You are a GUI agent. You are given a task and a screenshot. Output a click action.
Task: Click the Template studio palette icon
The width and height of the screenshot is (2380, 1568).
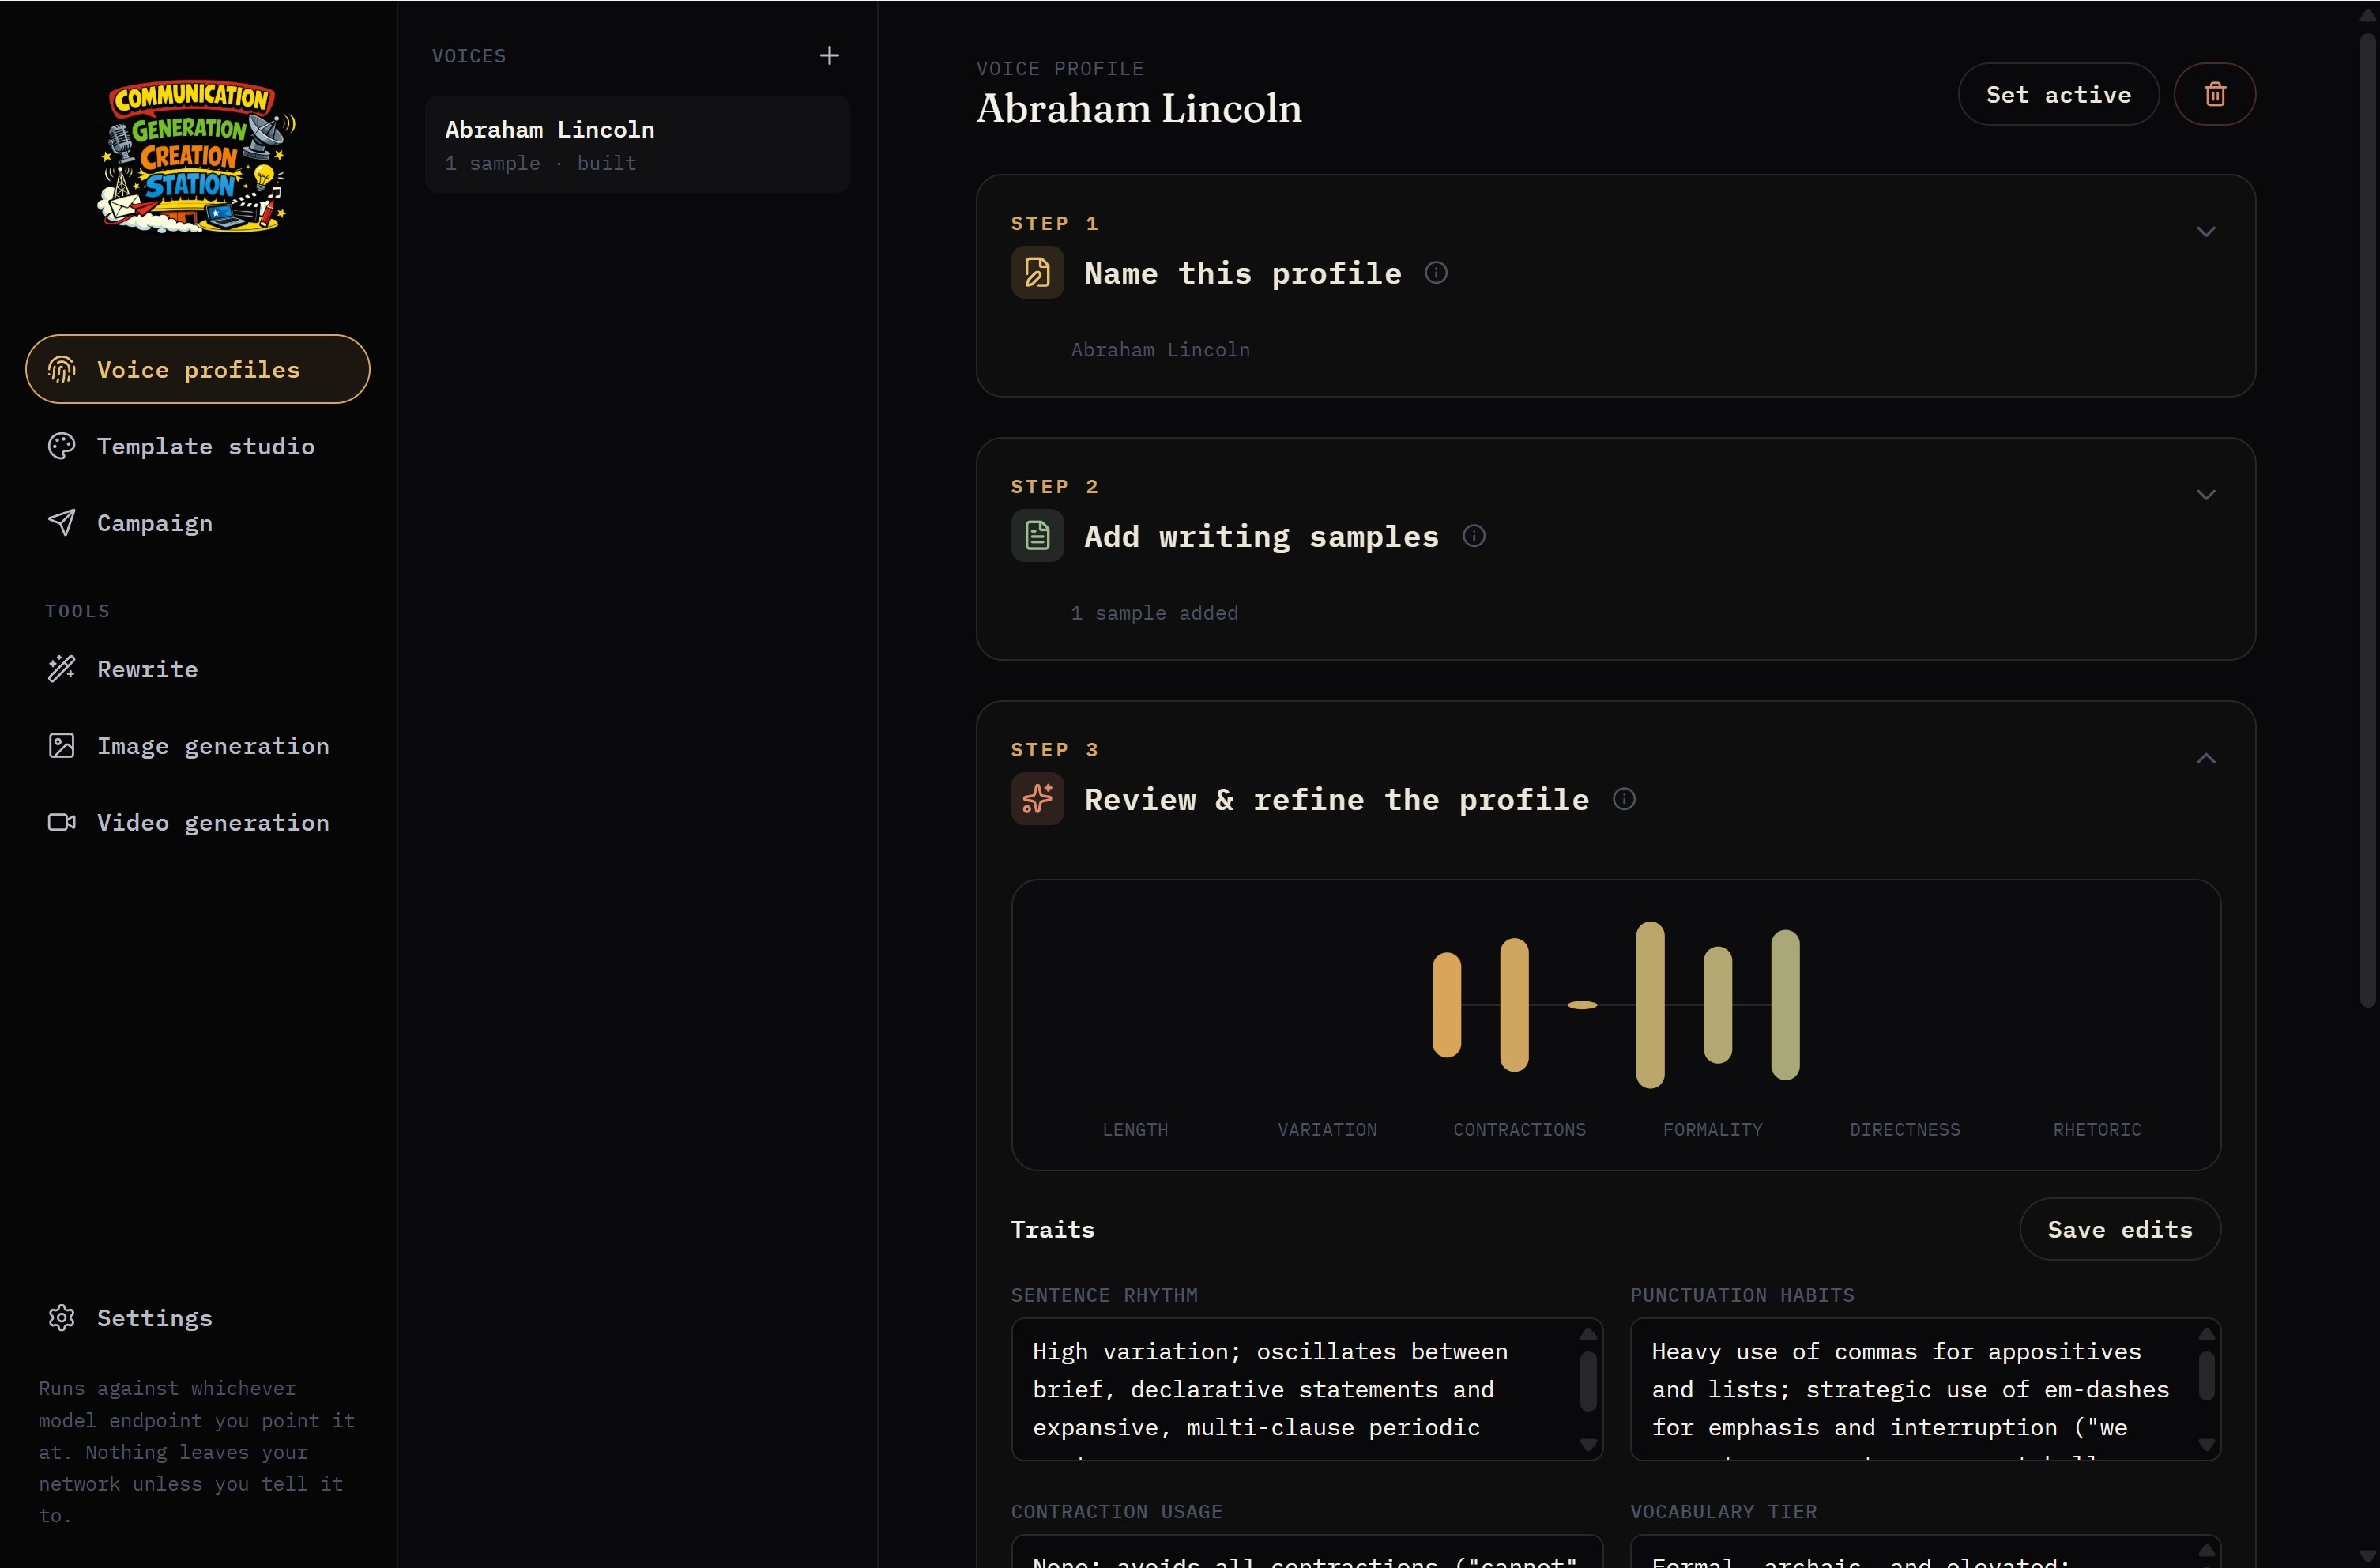coord(62,446)
